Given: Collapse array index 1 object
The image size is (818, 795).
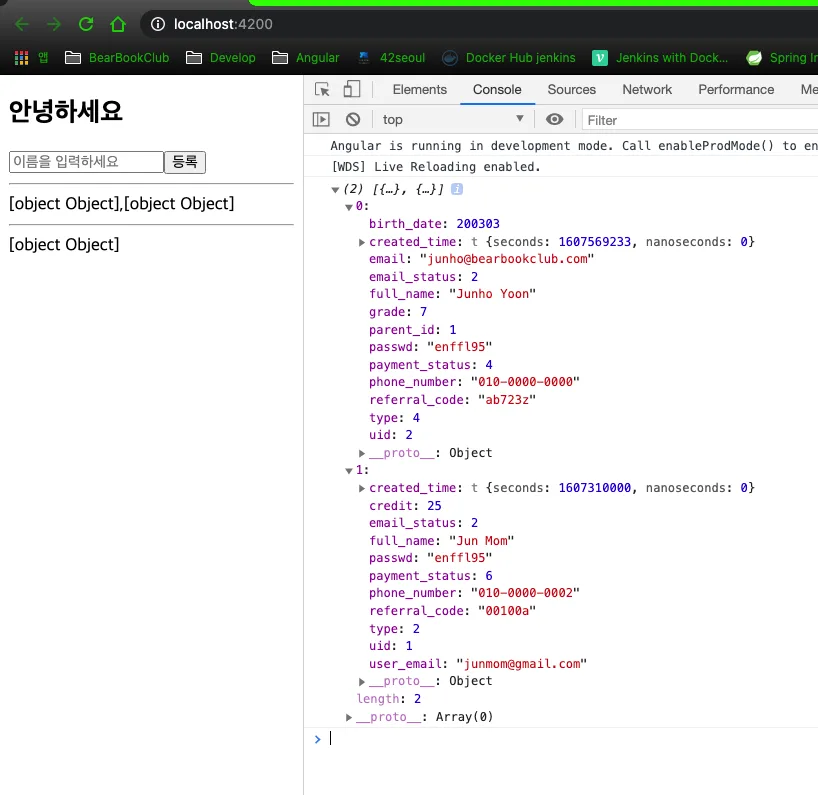Looking at the screenshot, I should point(348,471).
